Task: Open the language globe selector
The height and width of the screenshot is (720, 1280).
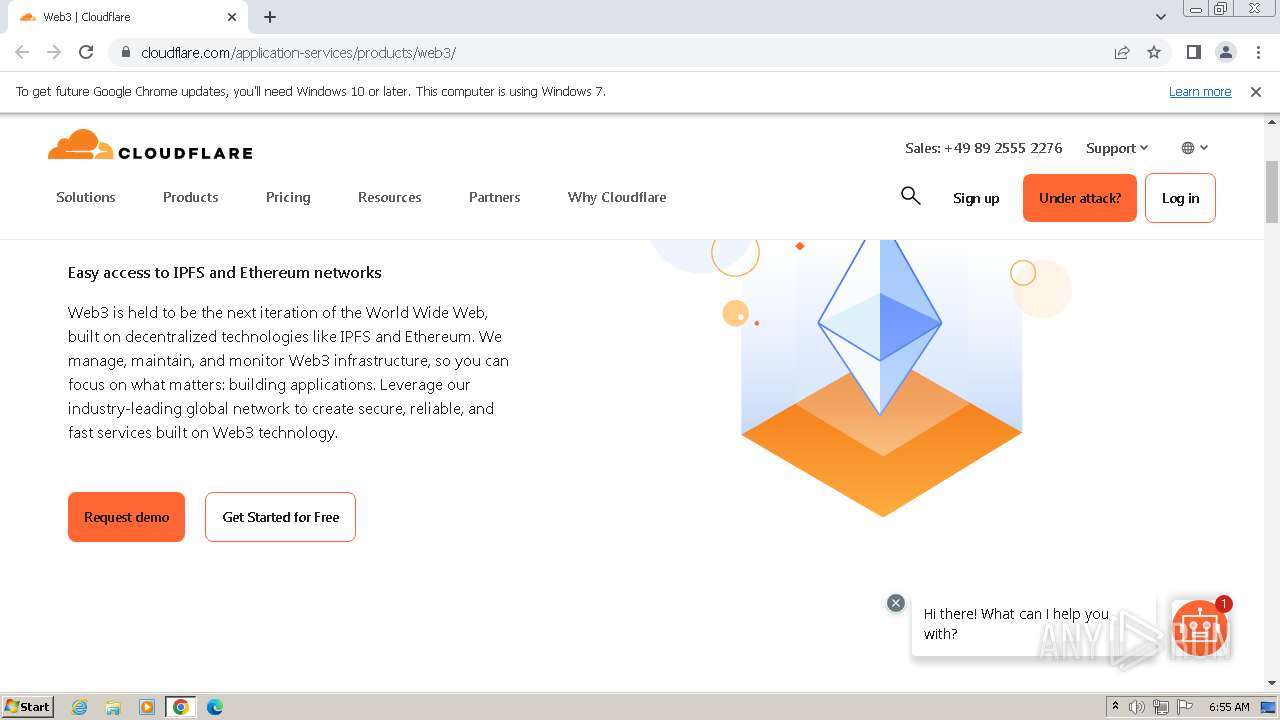Action: coord(1194,148)
